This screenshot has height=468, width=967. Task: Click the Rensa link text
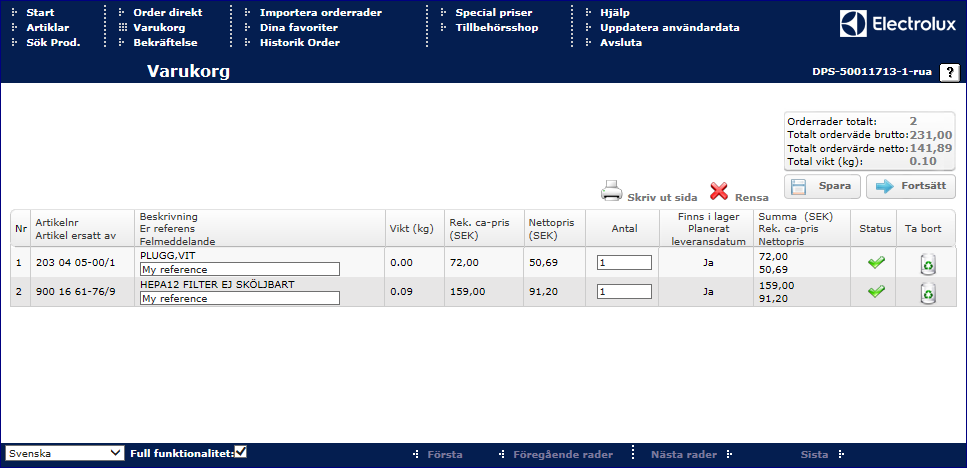pos(752,197)
